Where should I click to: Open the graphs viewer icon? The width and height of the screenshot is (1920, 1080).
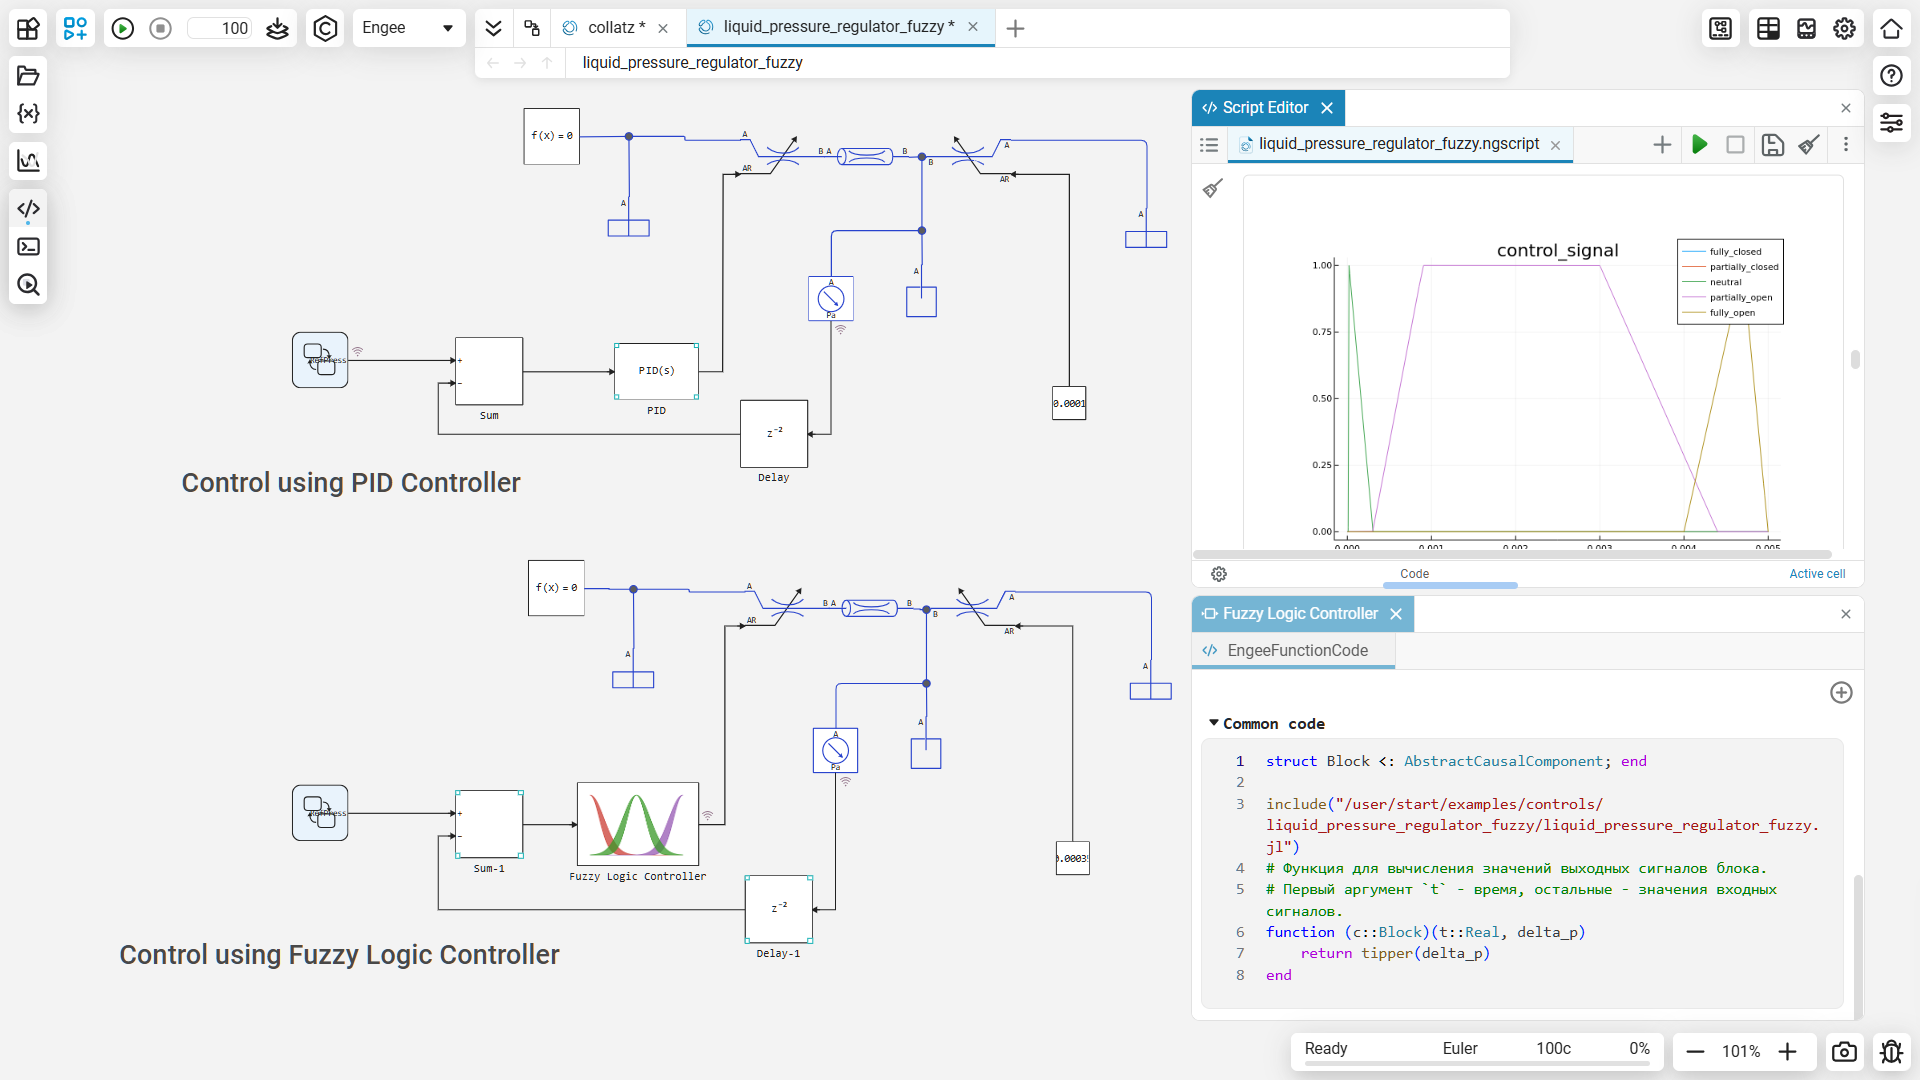click(28, 161)
